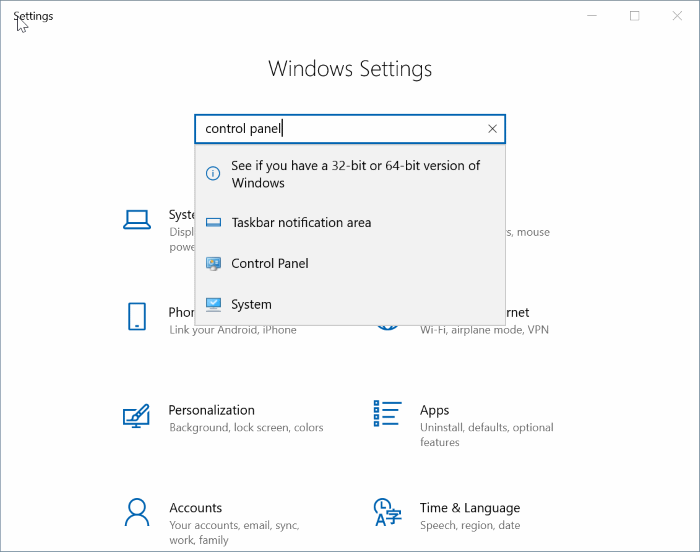Click 'Background, lock screen, colors' description

click(x=246, y=427)
